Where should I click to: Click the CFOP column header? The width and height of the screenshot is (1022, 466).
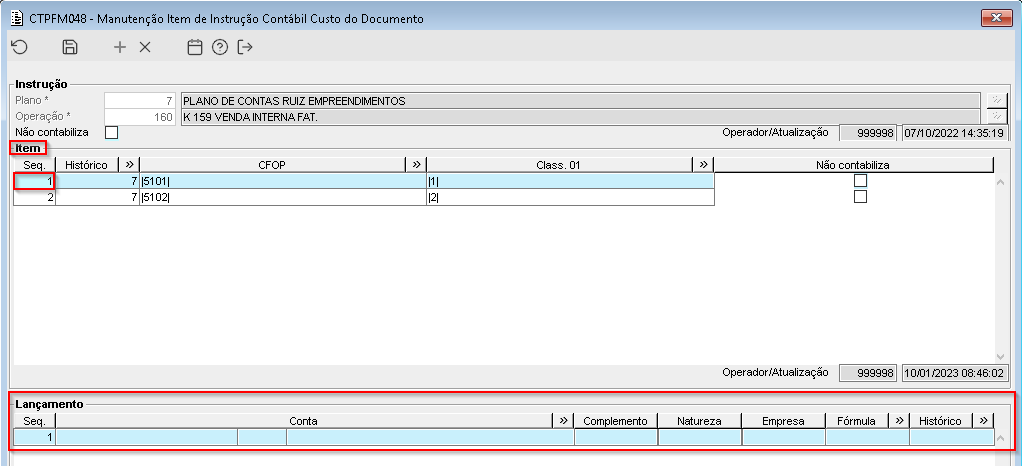(272, 165)
